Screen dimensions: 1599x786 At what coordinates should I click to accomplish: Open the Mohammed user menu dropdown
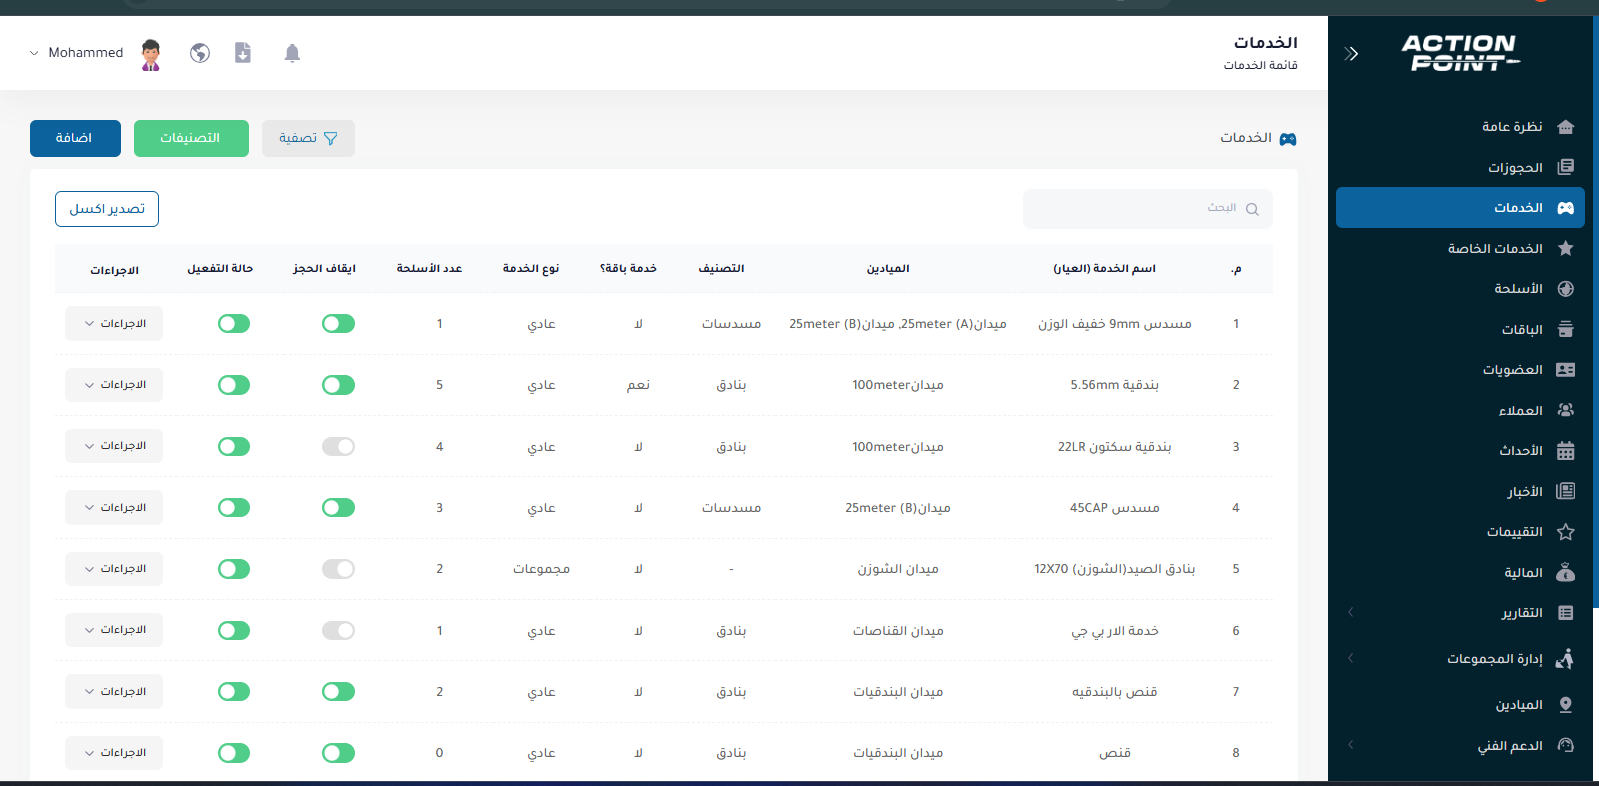77,53
